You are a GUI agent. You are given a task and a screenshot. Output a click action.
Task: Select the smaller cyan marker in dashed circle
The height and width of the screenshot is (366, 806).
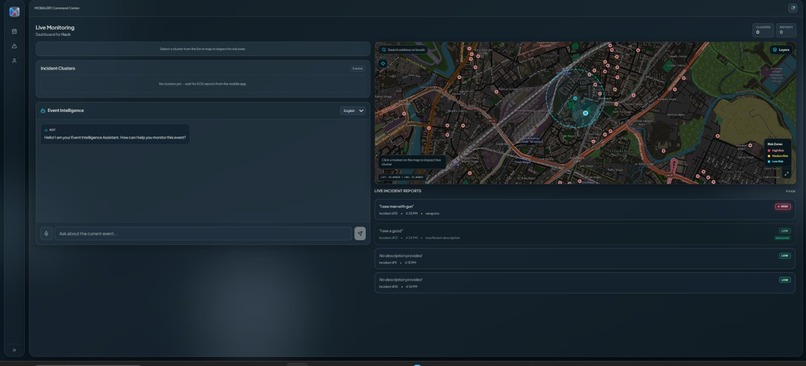click(x=575, y=98)
